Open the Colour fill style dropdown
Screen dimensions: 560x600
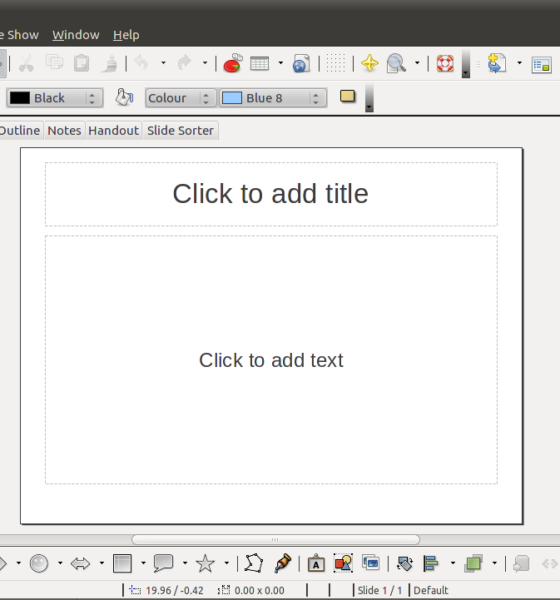coord(180,98)
